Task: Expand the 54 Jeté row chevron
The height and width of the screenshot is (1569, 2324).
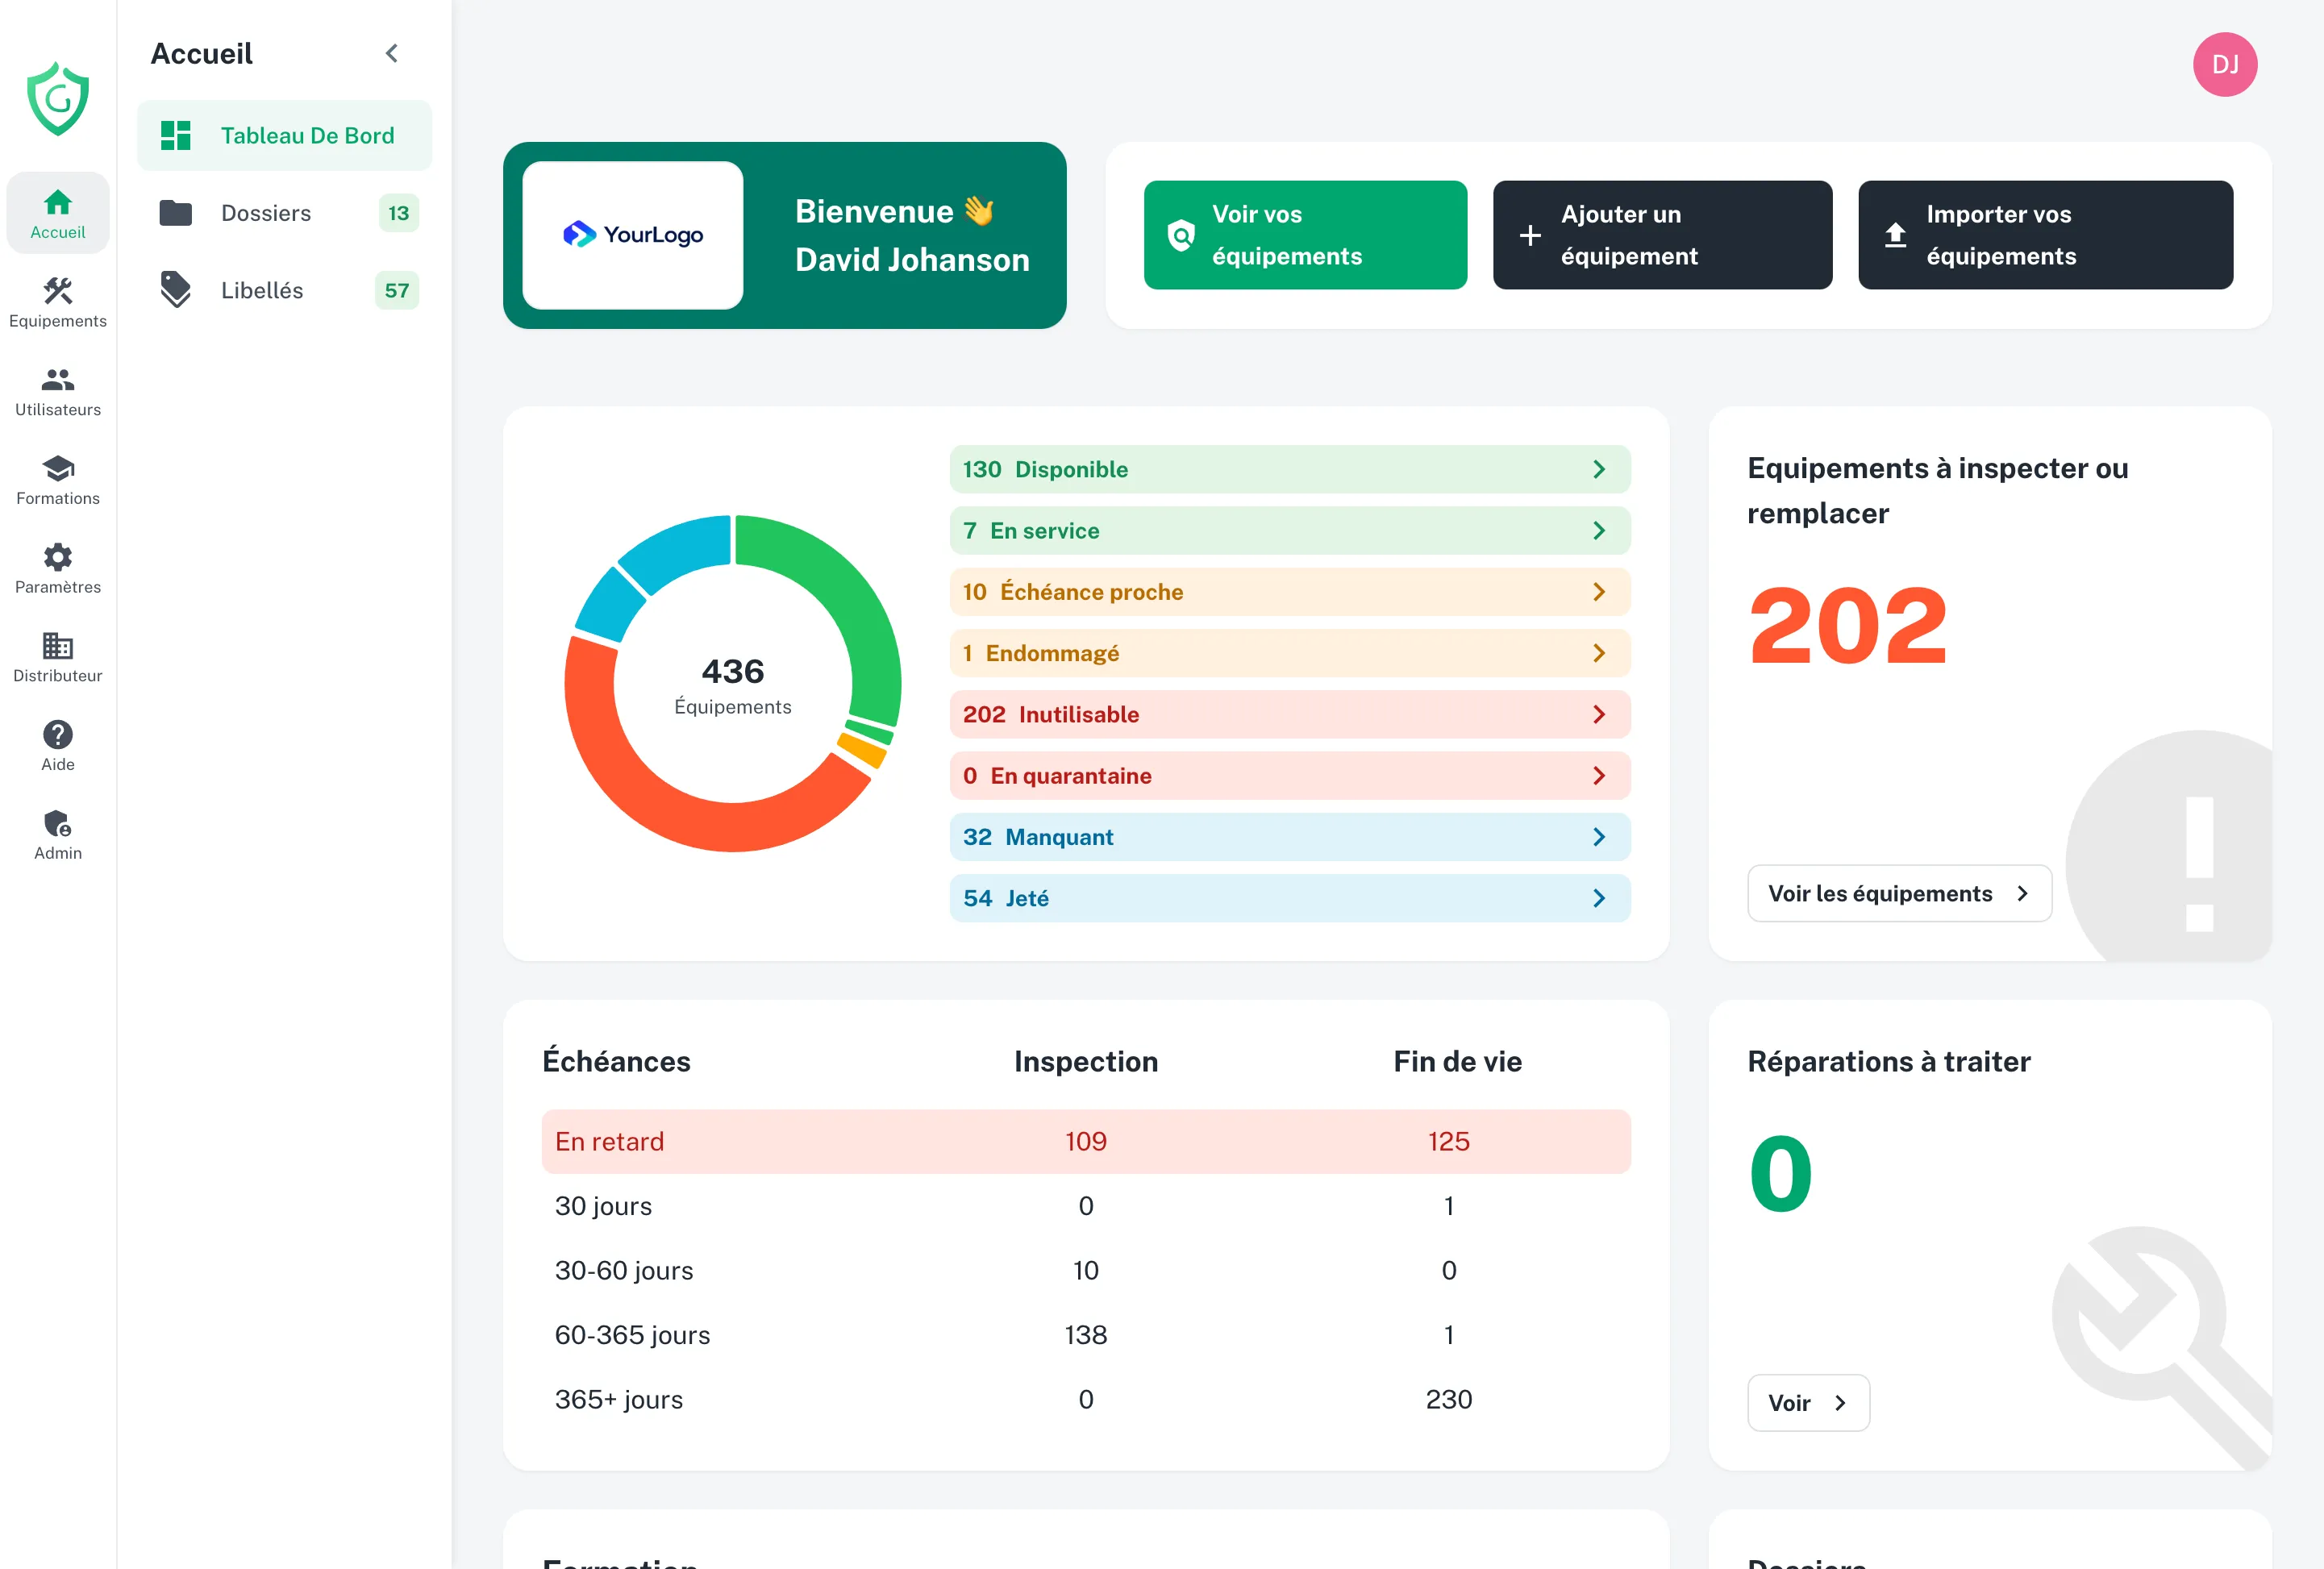Action: (x=1599, y=899)
